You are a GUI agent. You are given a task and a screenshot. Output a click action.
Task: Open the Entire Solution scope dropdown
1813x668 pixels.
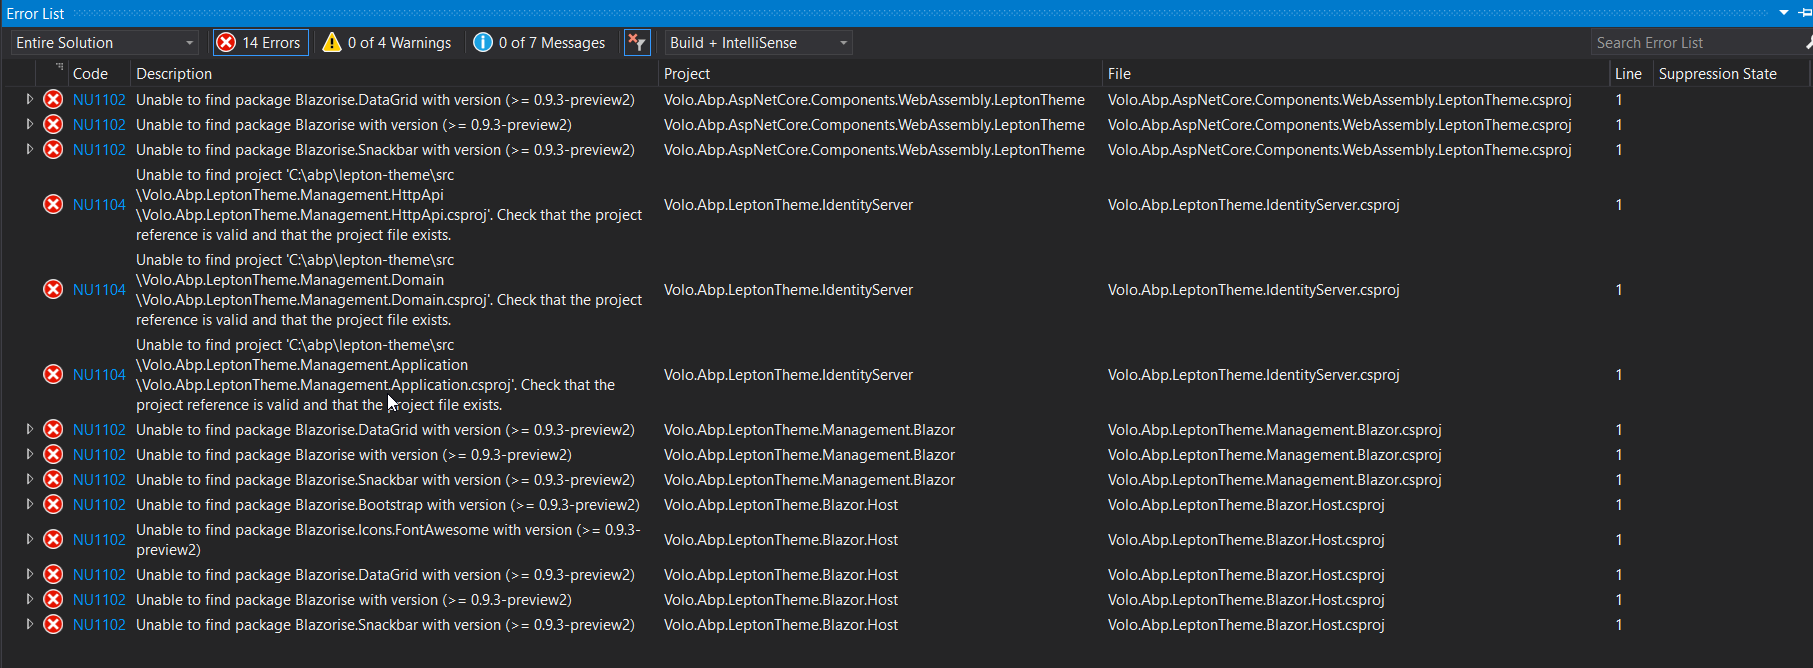pos(104,43)
